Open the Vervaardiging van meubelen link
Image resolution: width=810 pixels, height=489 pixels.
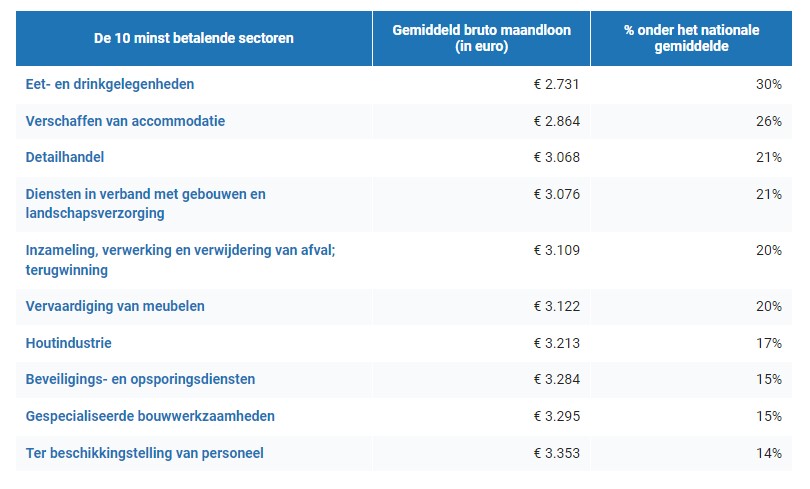115,306
